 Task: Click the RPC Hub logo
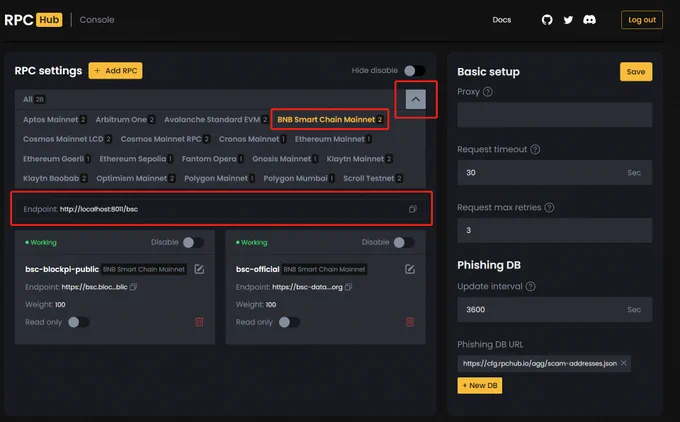coord(33,20)
